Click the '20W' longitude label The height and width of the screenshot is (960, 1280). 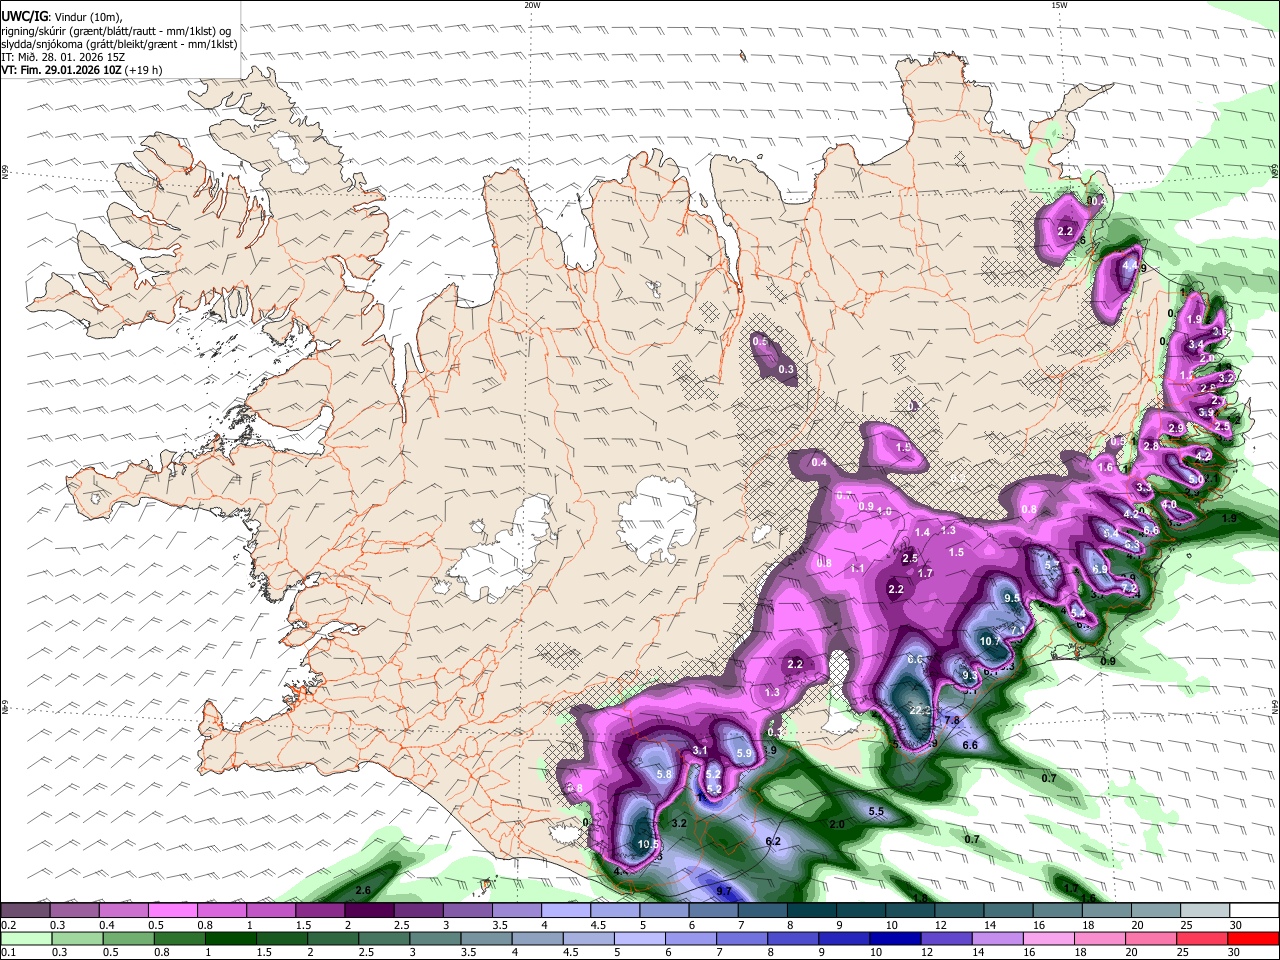coord(532,5)
